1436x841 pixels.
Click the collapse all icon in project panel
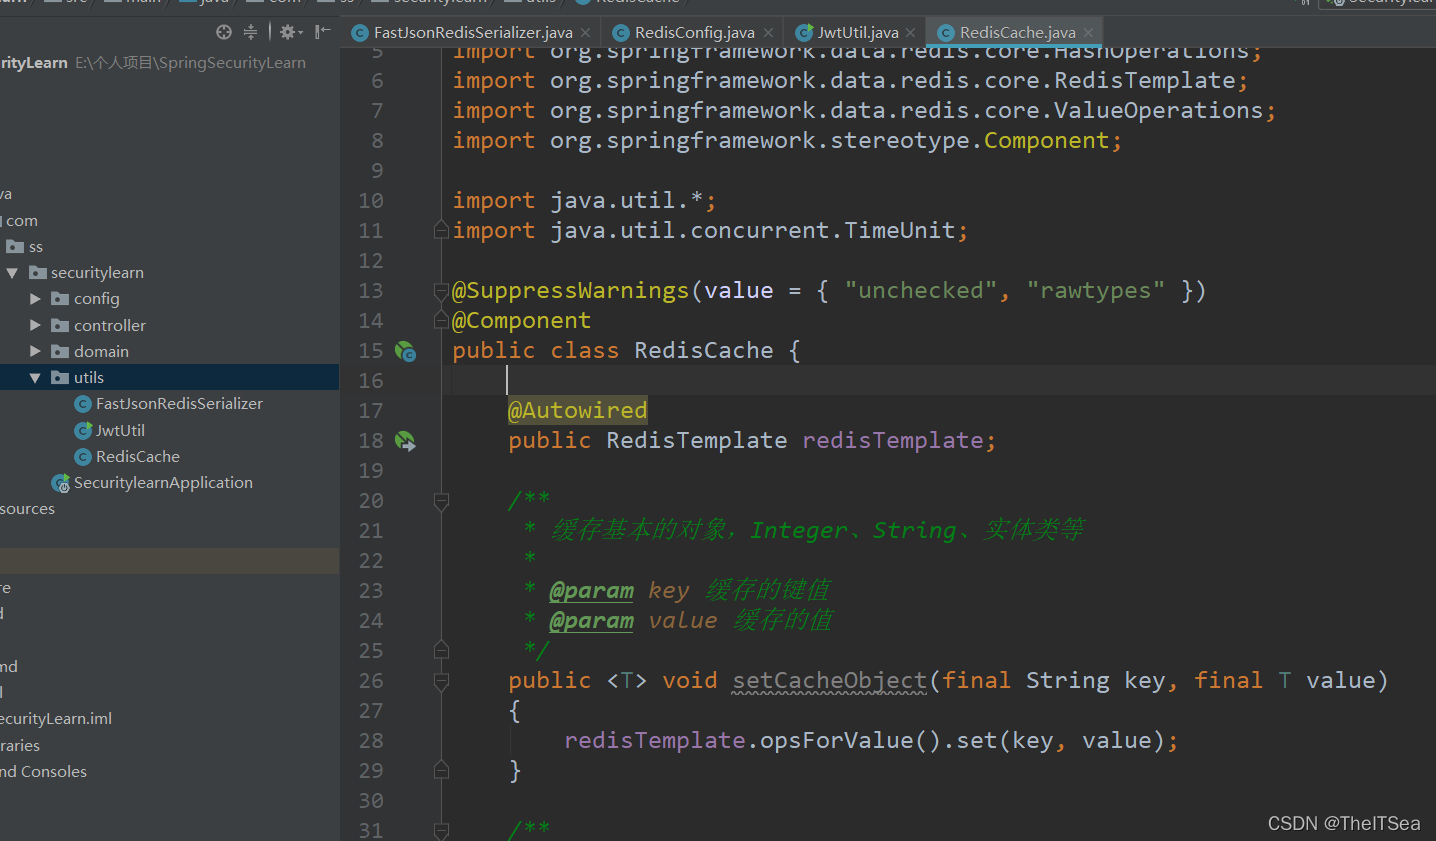click(x=250, y=32)
